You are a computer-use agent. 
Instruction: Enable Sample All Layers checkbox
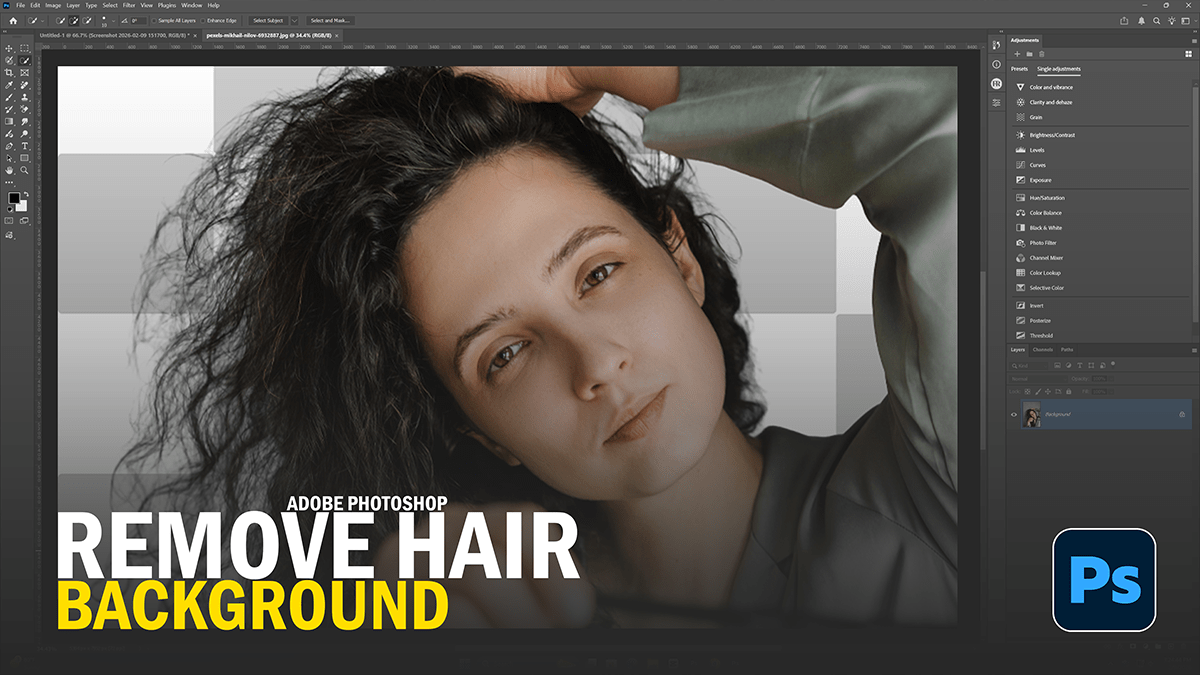pos(154,20)
